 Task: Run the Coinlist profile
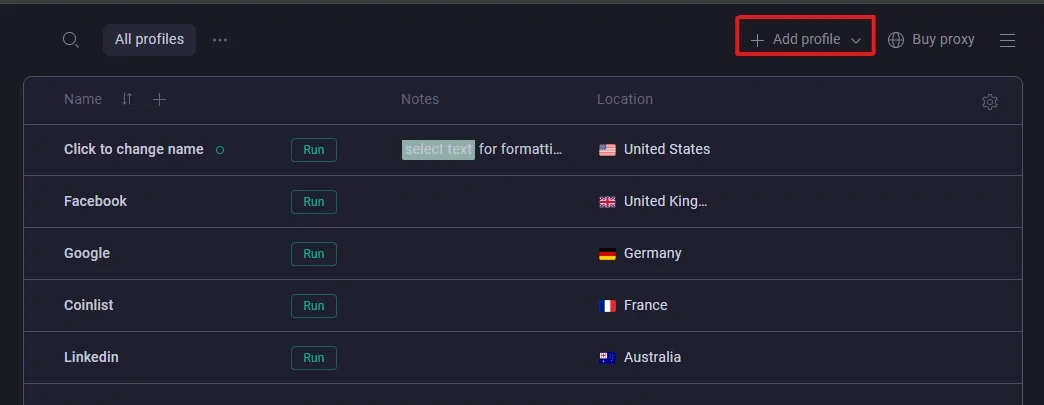[314, 305]
